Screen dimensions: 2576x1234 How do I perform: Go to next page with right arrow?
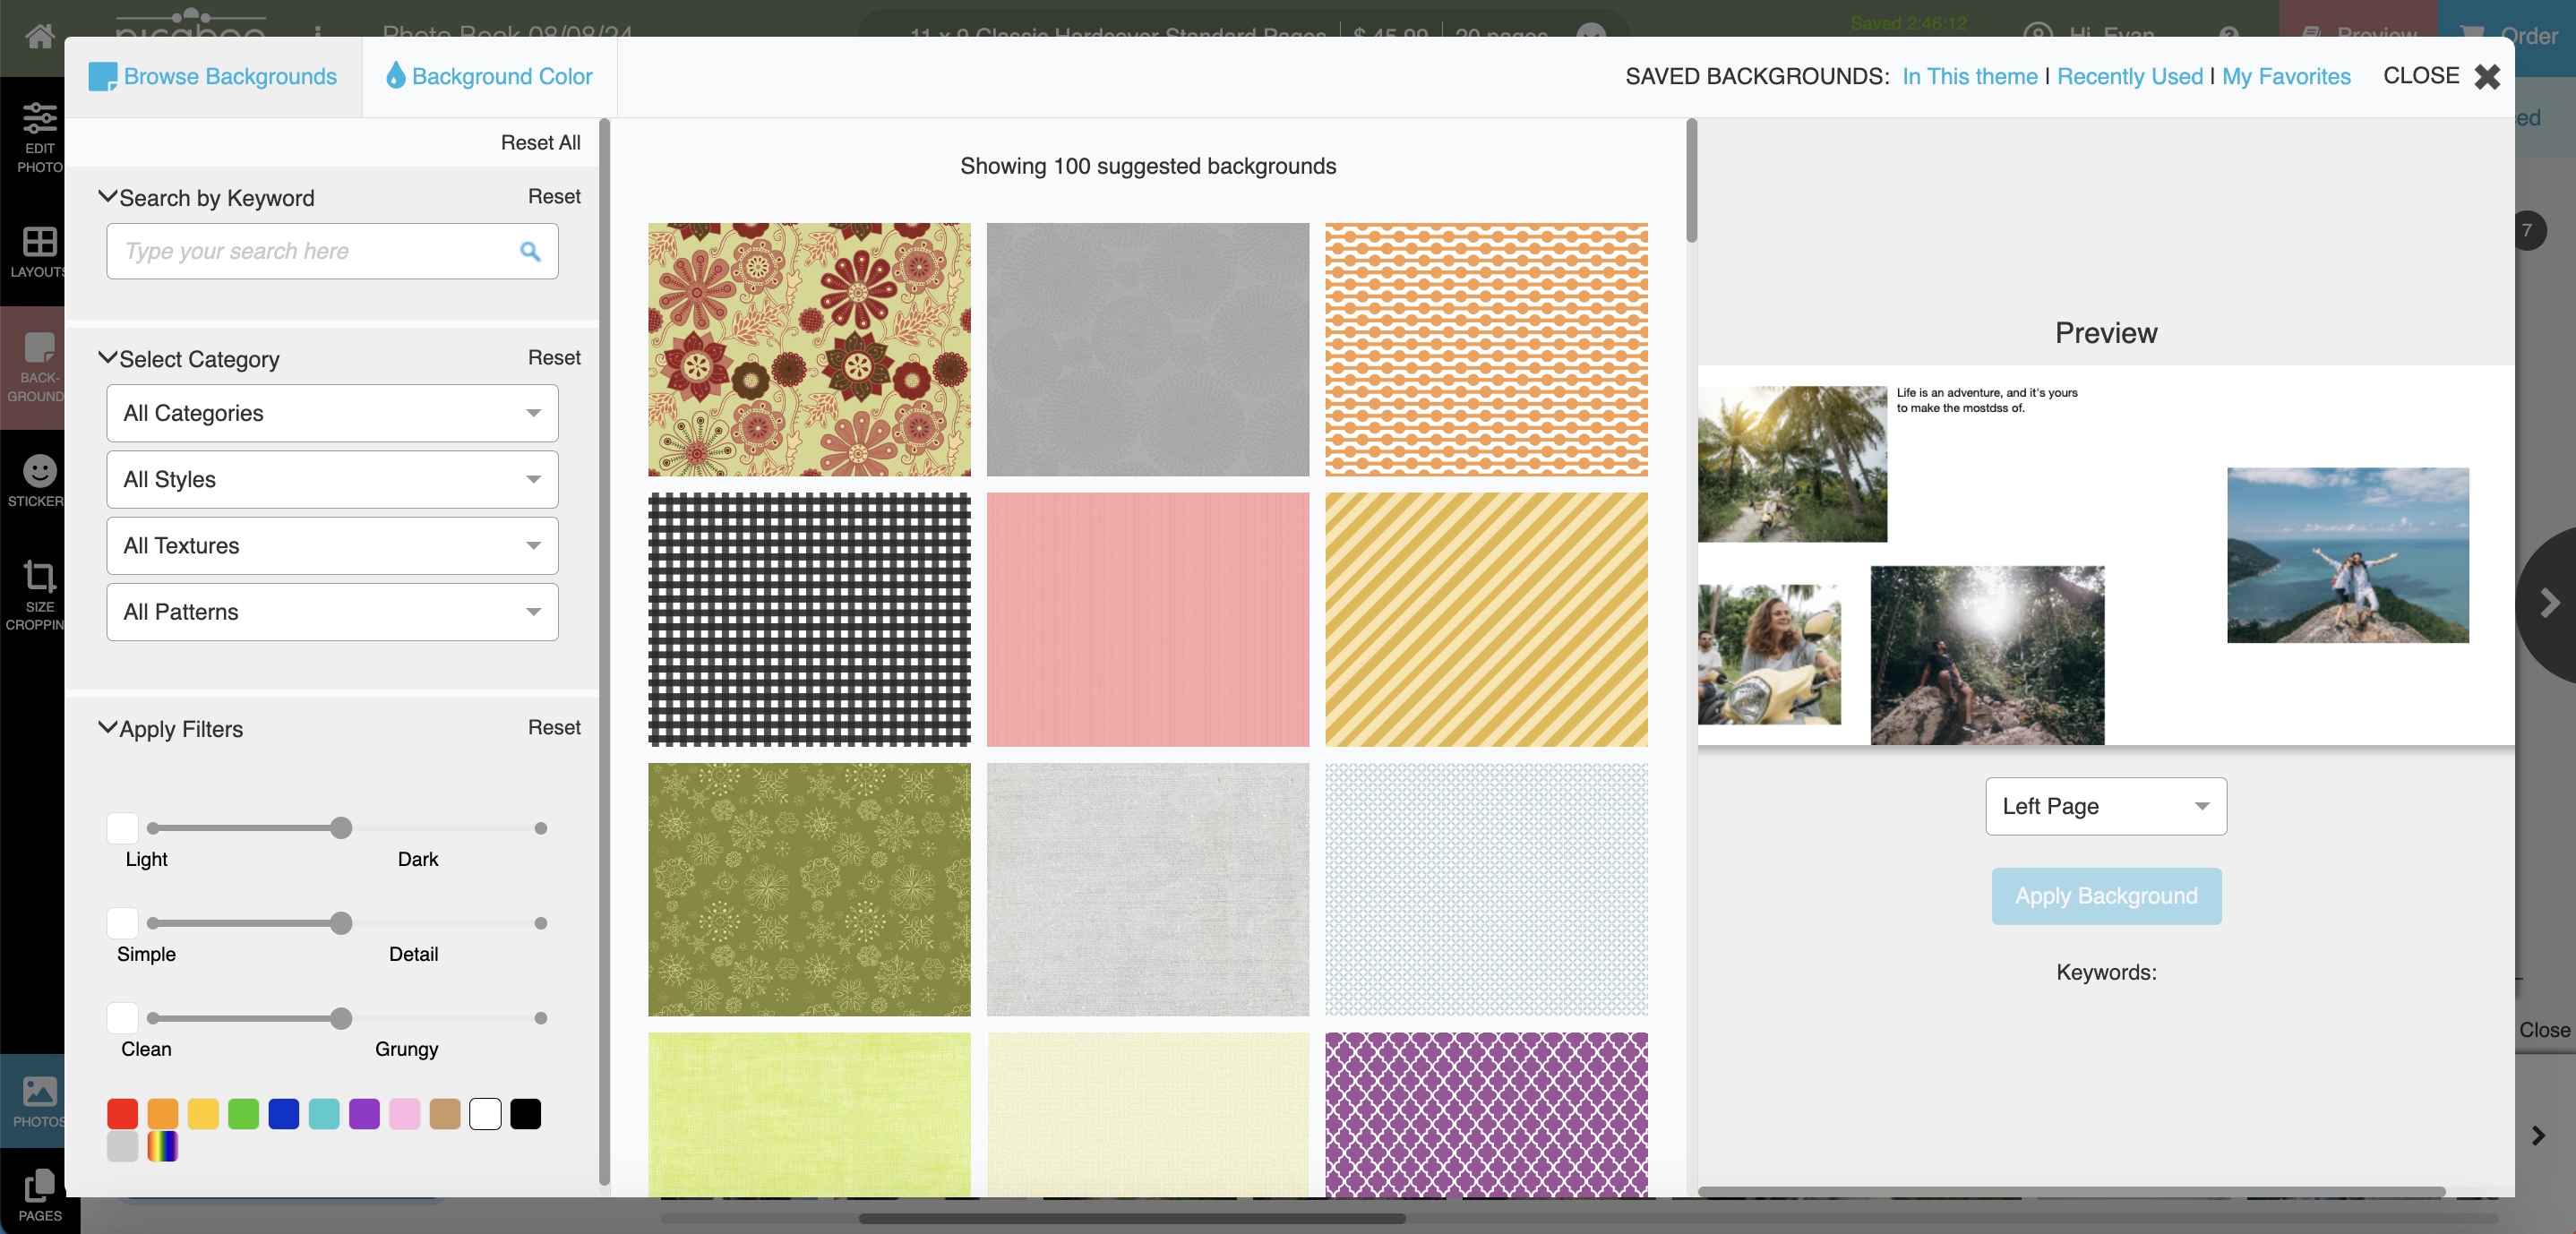tap(2549, 603)
